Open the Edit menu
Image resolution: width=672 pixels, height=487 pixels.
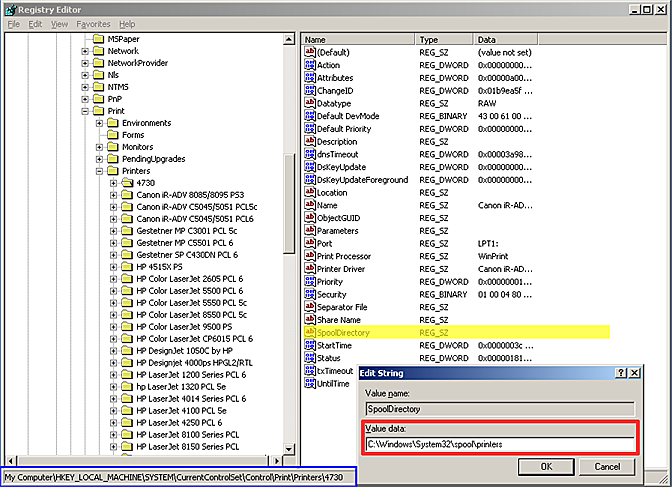tap(35, 24)
